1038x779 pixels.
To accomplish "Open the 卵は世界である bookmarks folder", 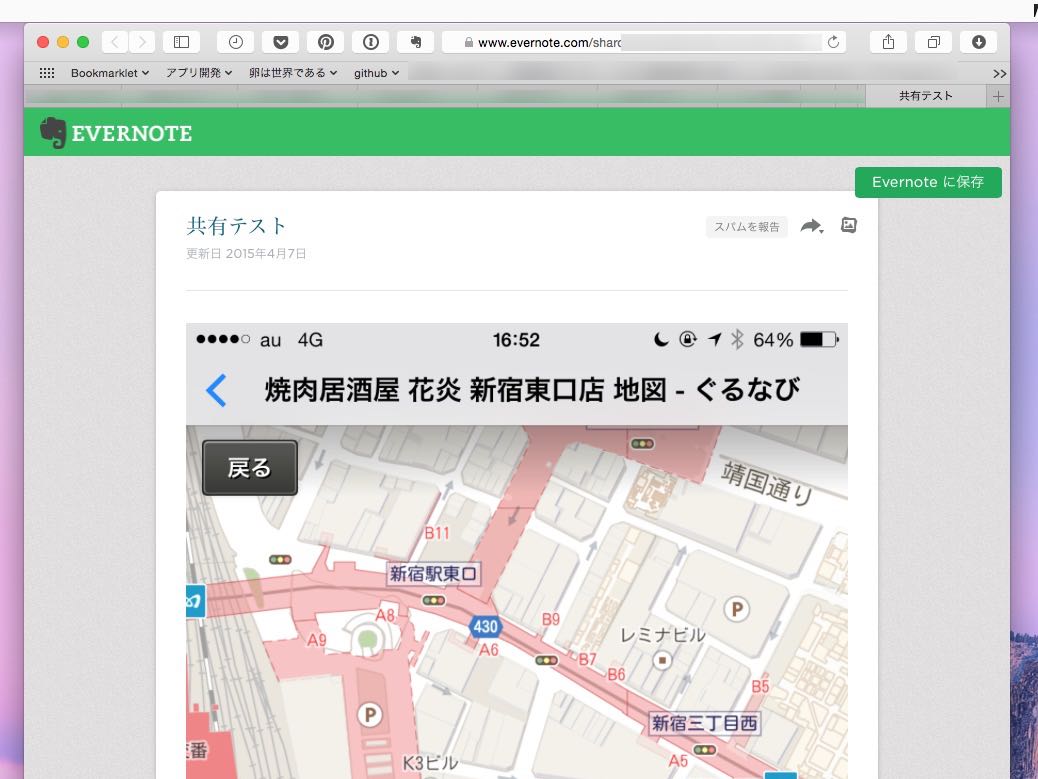I will (x=293, y=73).
